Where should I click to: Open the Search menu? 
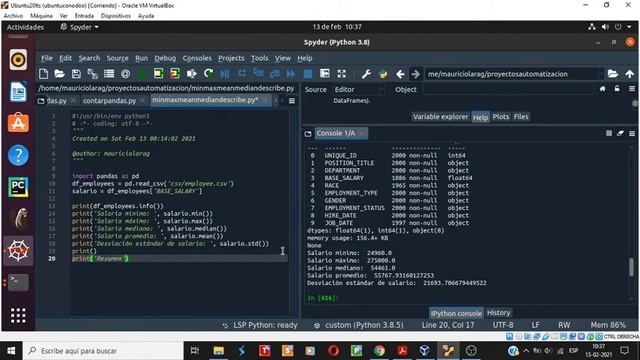89,58
